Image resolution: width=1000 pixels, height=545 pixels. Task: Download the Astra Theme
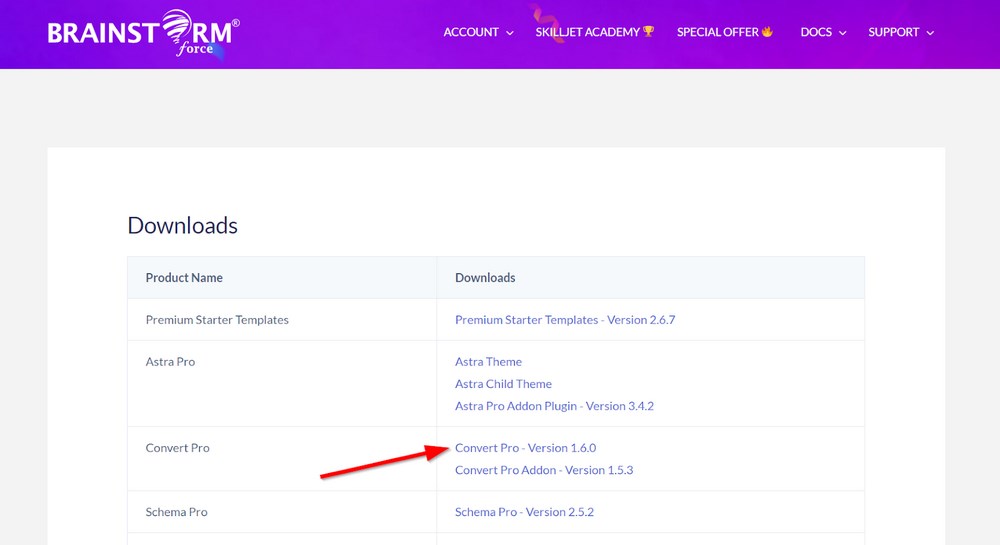tap(489, 361)
